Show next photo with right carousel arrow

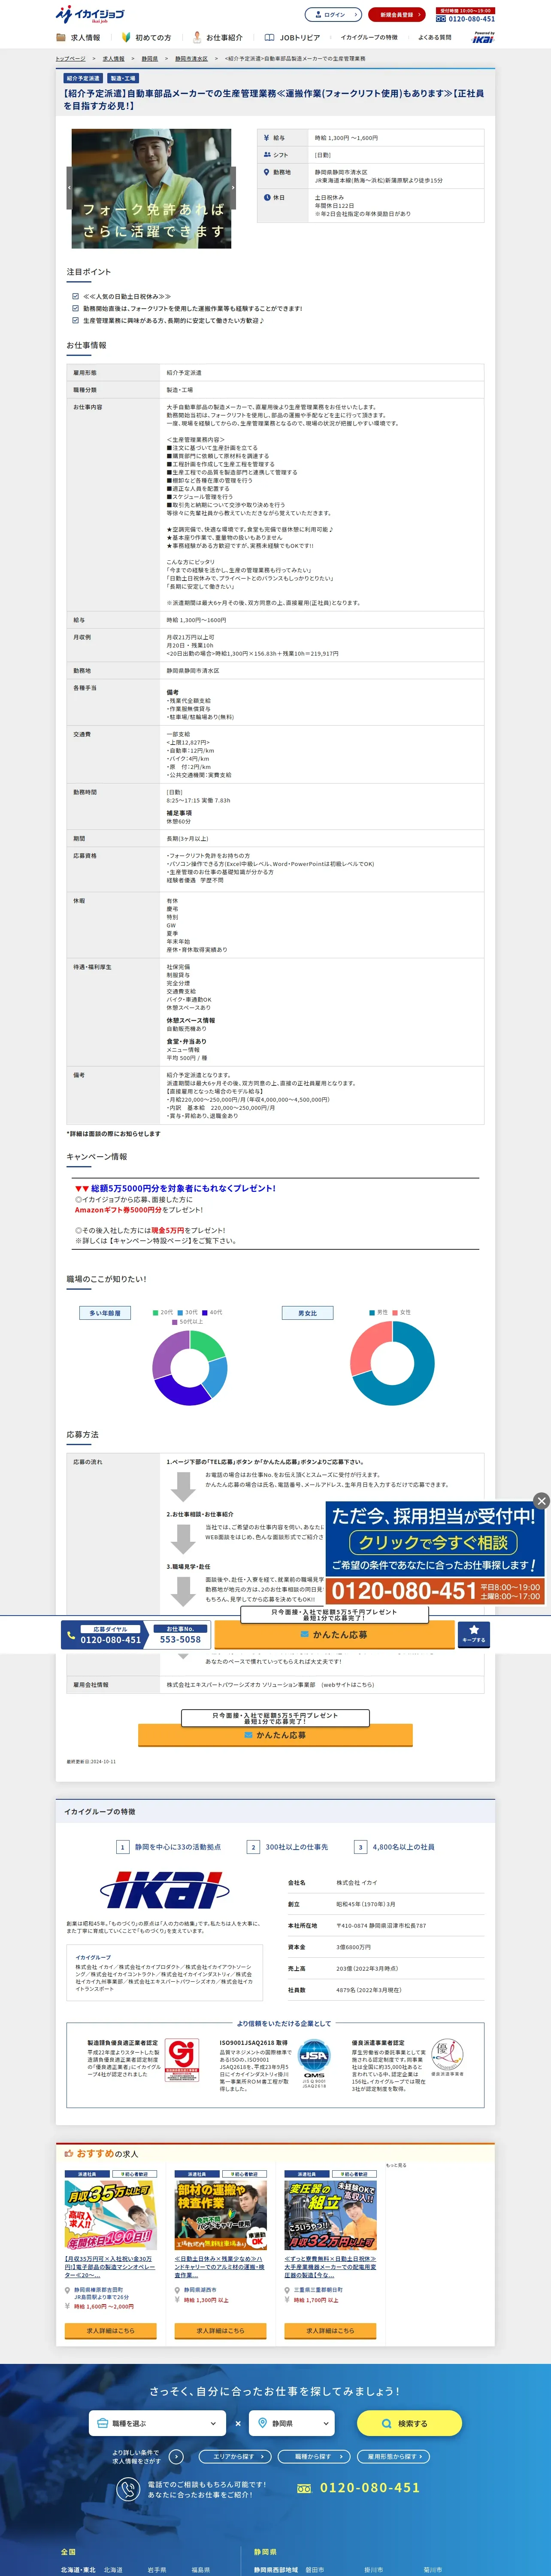point(233,188)
